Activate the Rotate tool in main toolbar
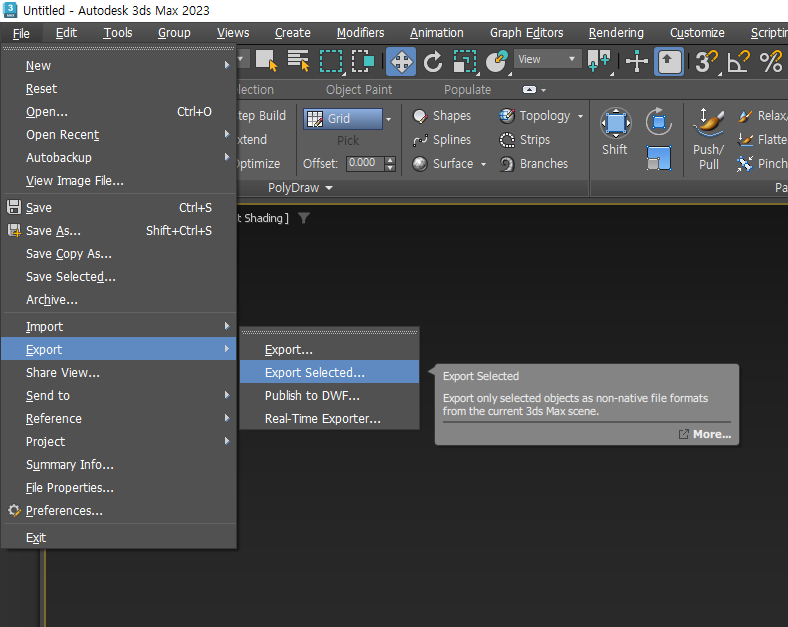 click(x=433, y=61)
